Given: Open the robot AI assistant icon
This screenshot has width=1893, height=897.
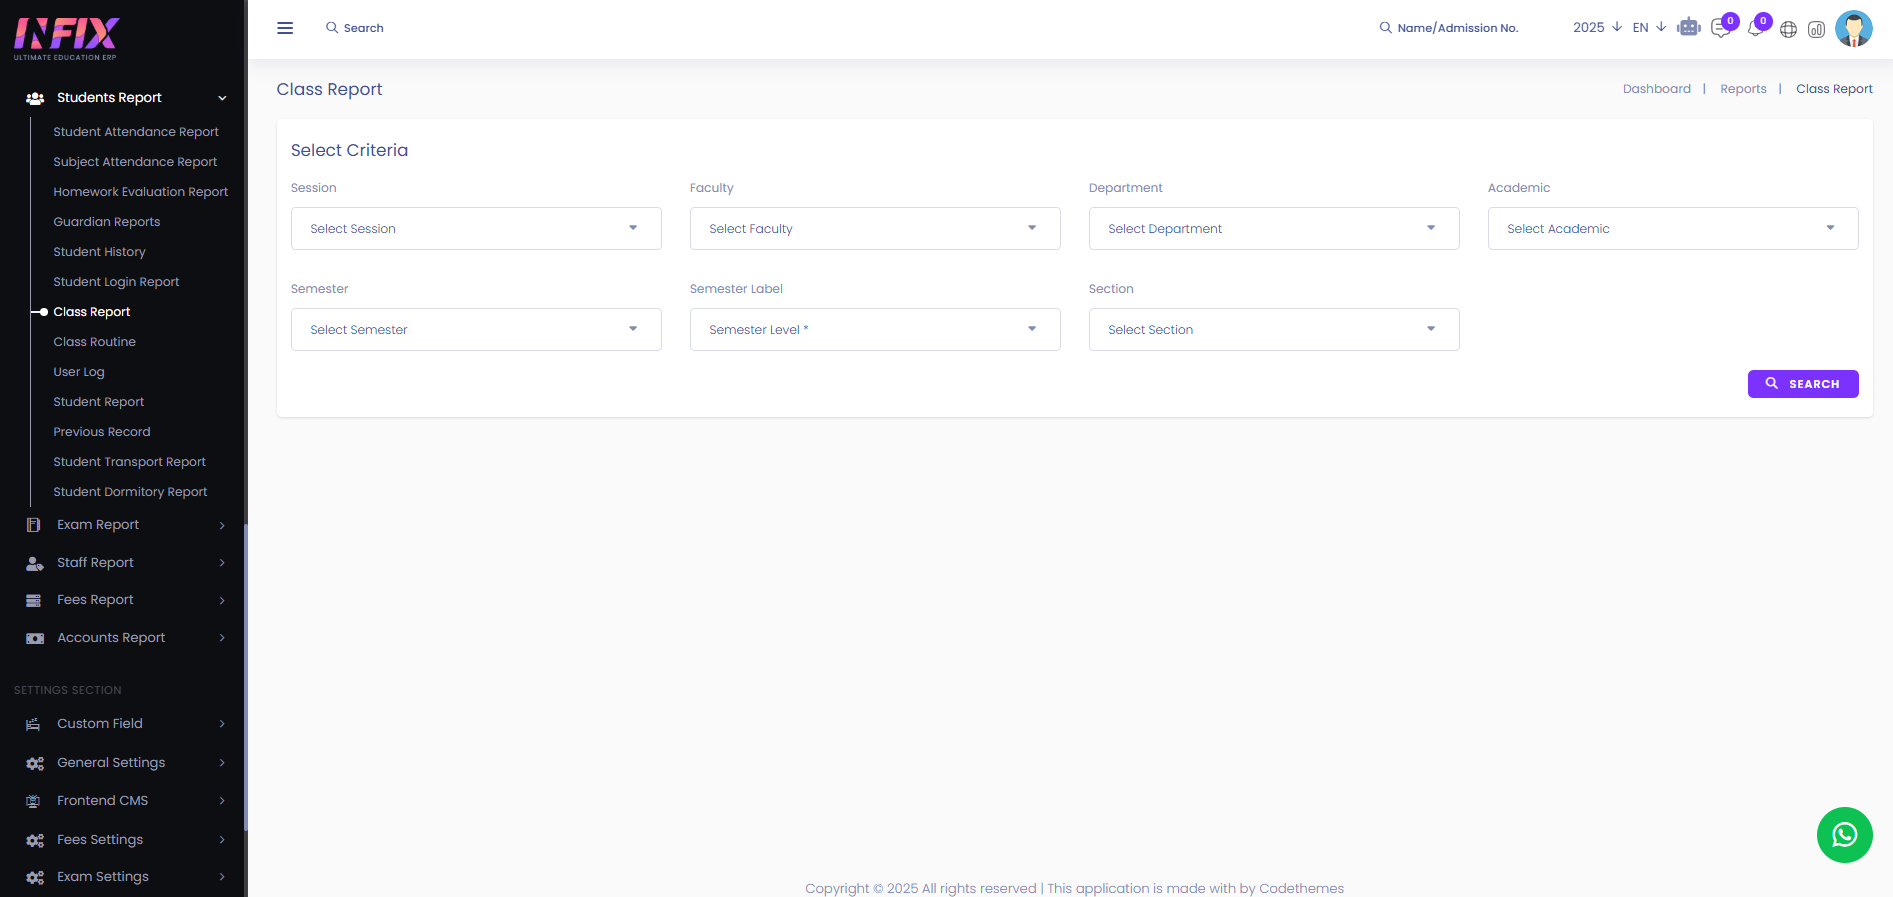Looking at the screenshot, I should 1689,28.
